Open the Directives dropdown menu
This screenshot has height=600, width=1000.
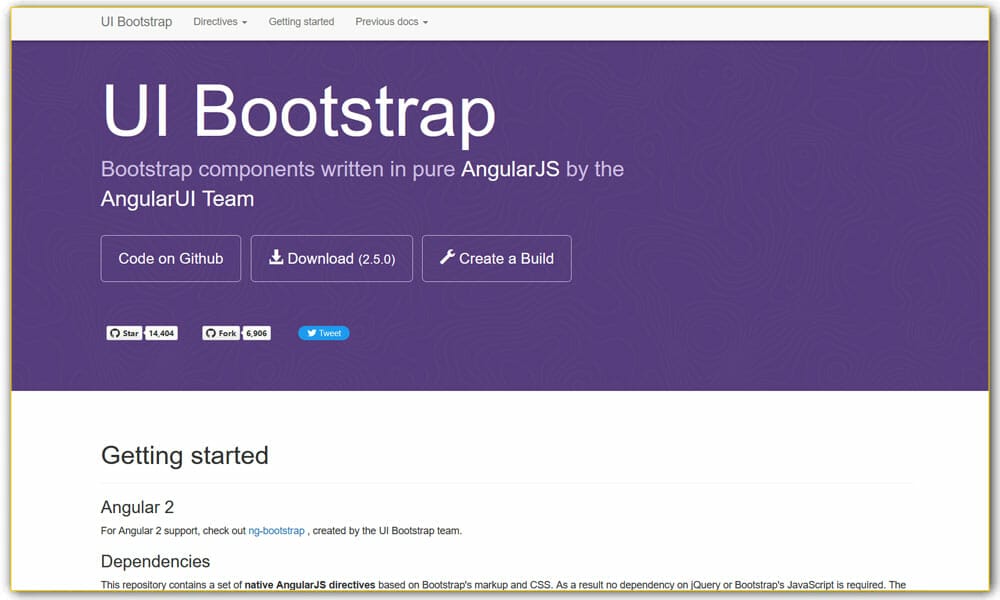(x=219, y=21)
